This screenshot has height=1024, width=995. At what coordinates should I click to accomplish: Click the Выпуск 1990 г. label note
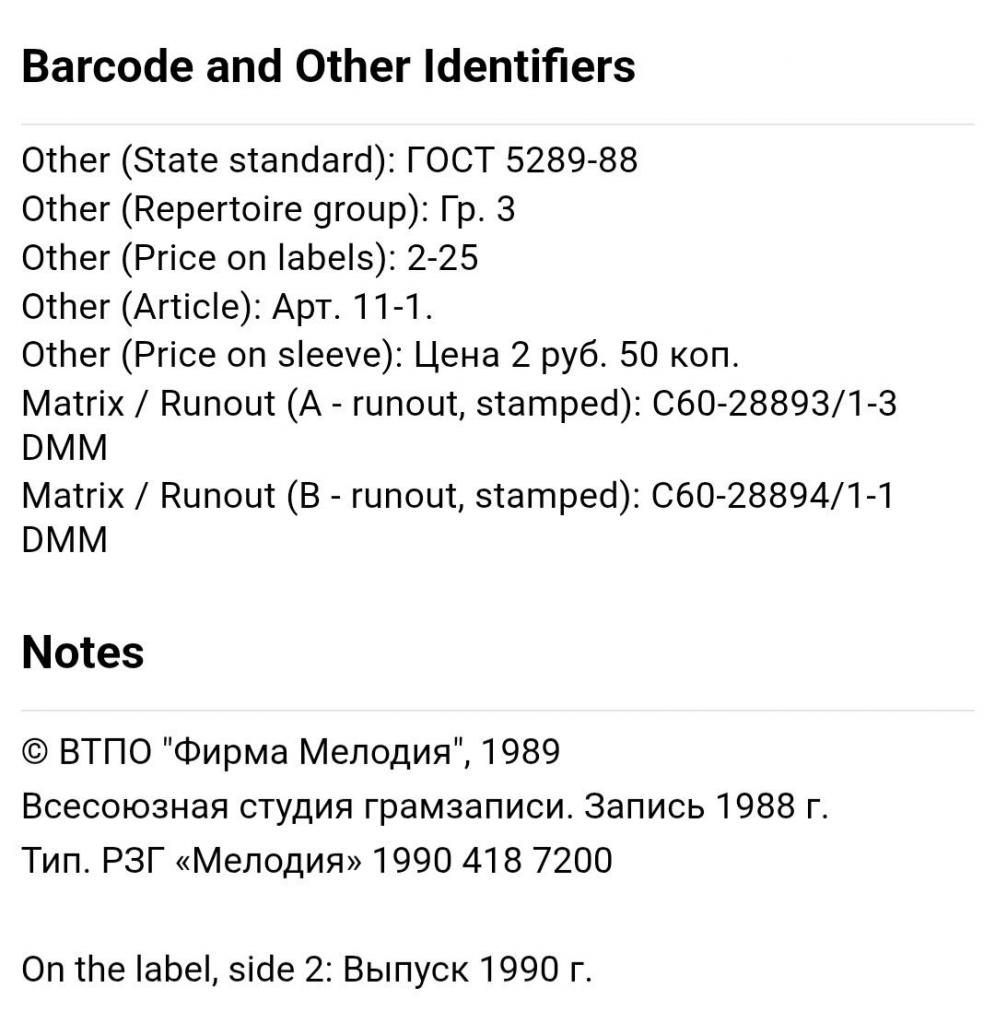click(x=468, y=969)
